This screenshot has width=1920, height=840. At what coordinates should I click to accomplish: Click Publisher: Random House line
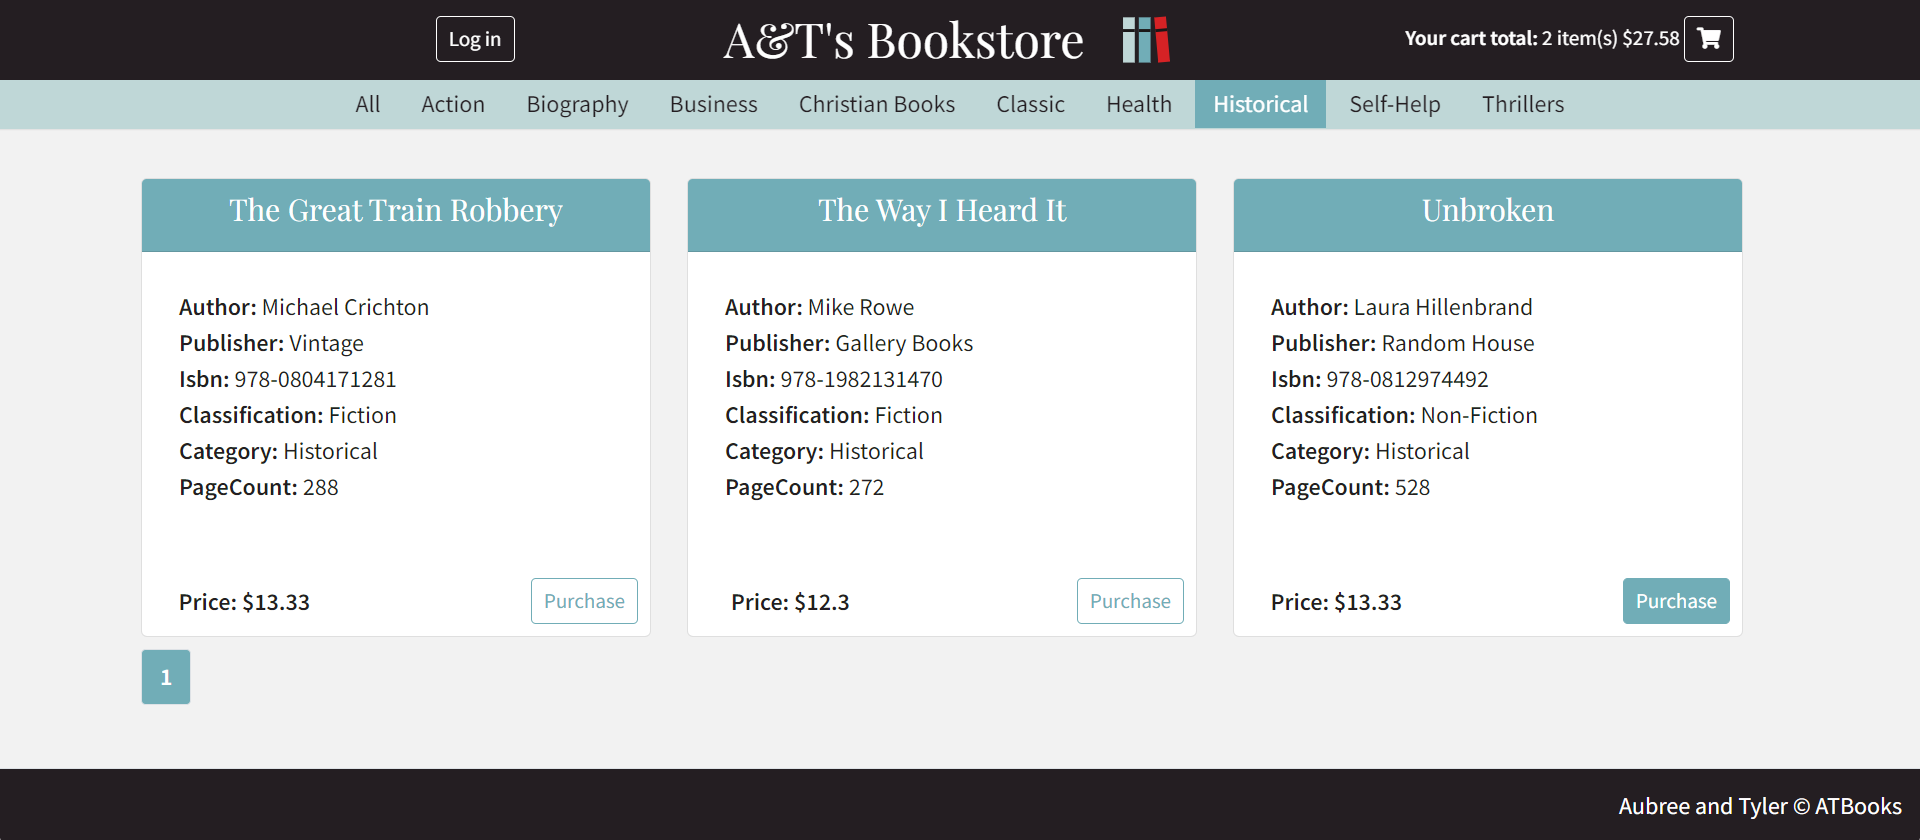point(1403,343)
